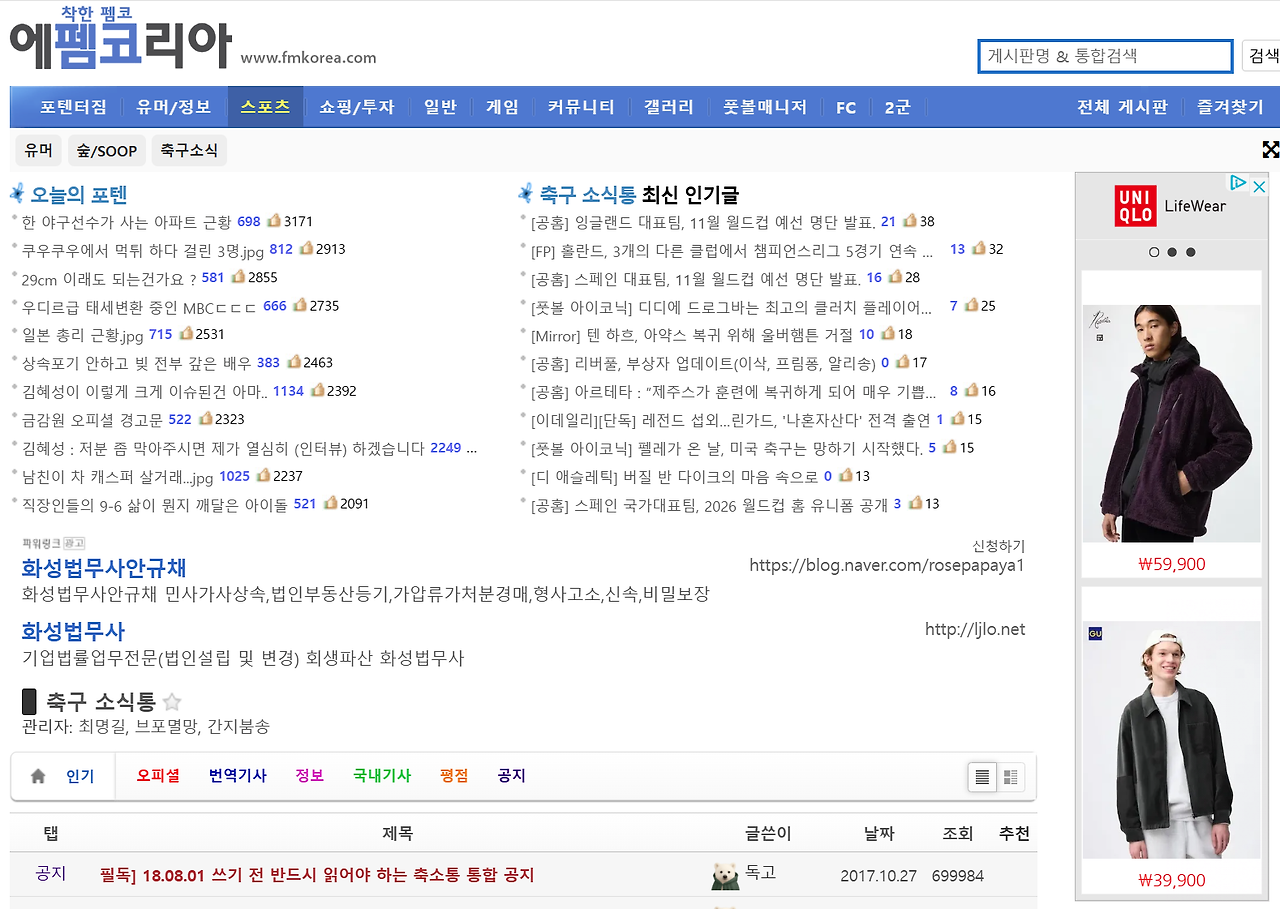1280x909 pixels.
Task: Click the 글쓴이 column header
Action: [768, 833]
